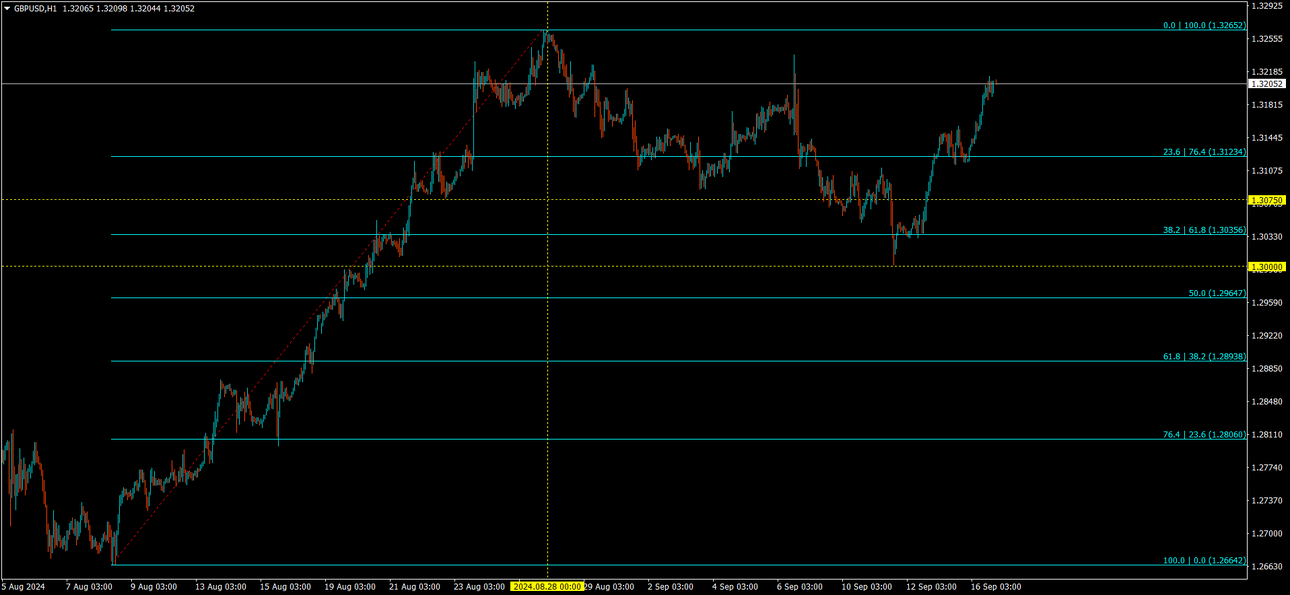
Task: Click the 1.27740 value on price axis
Action: (x=1267, y=468)
